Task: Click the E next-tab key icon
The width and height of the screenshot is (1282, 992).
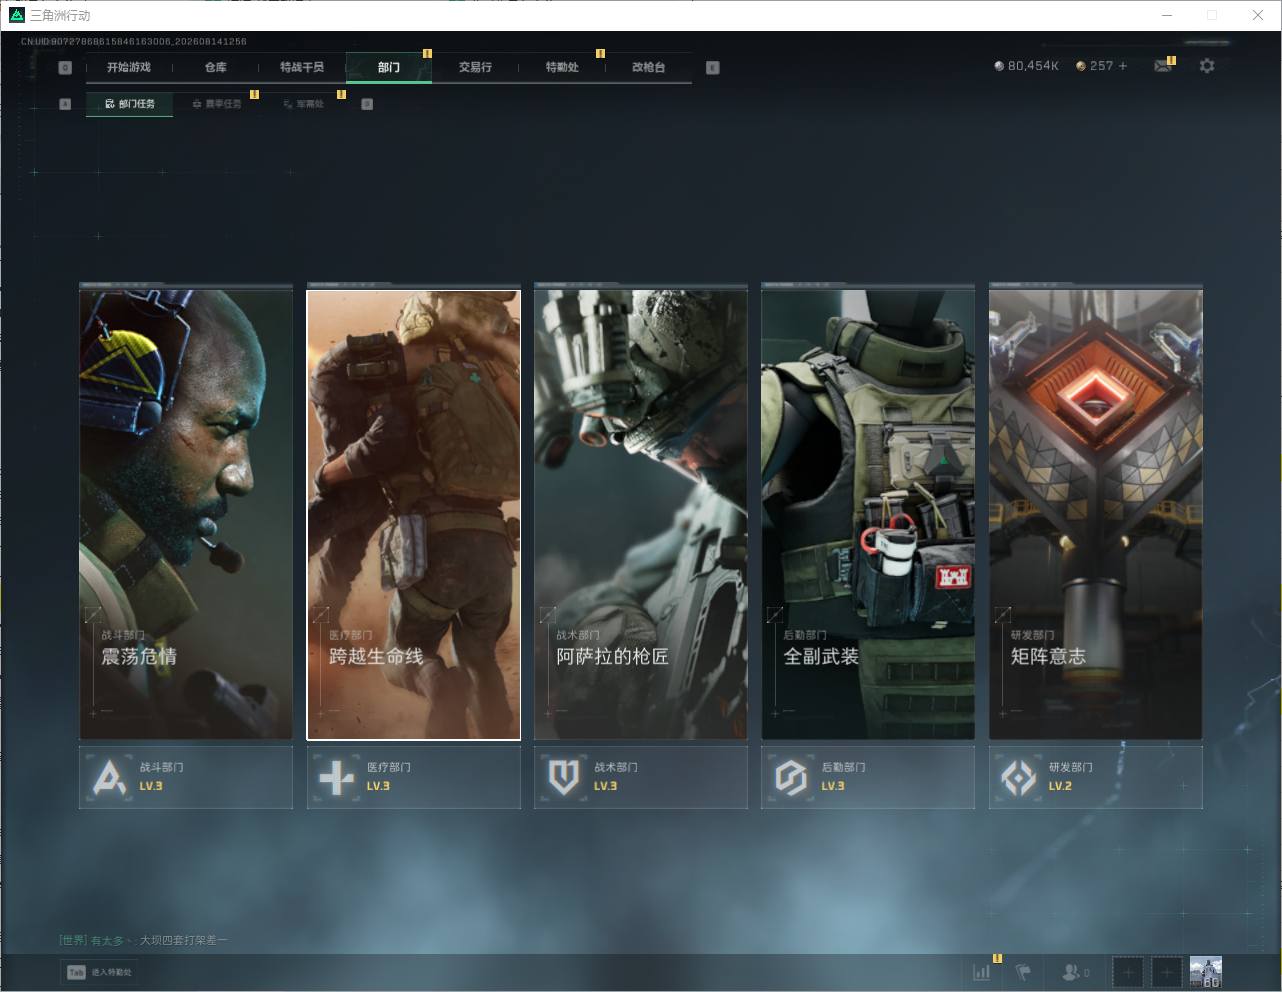Action: (712, 68)
